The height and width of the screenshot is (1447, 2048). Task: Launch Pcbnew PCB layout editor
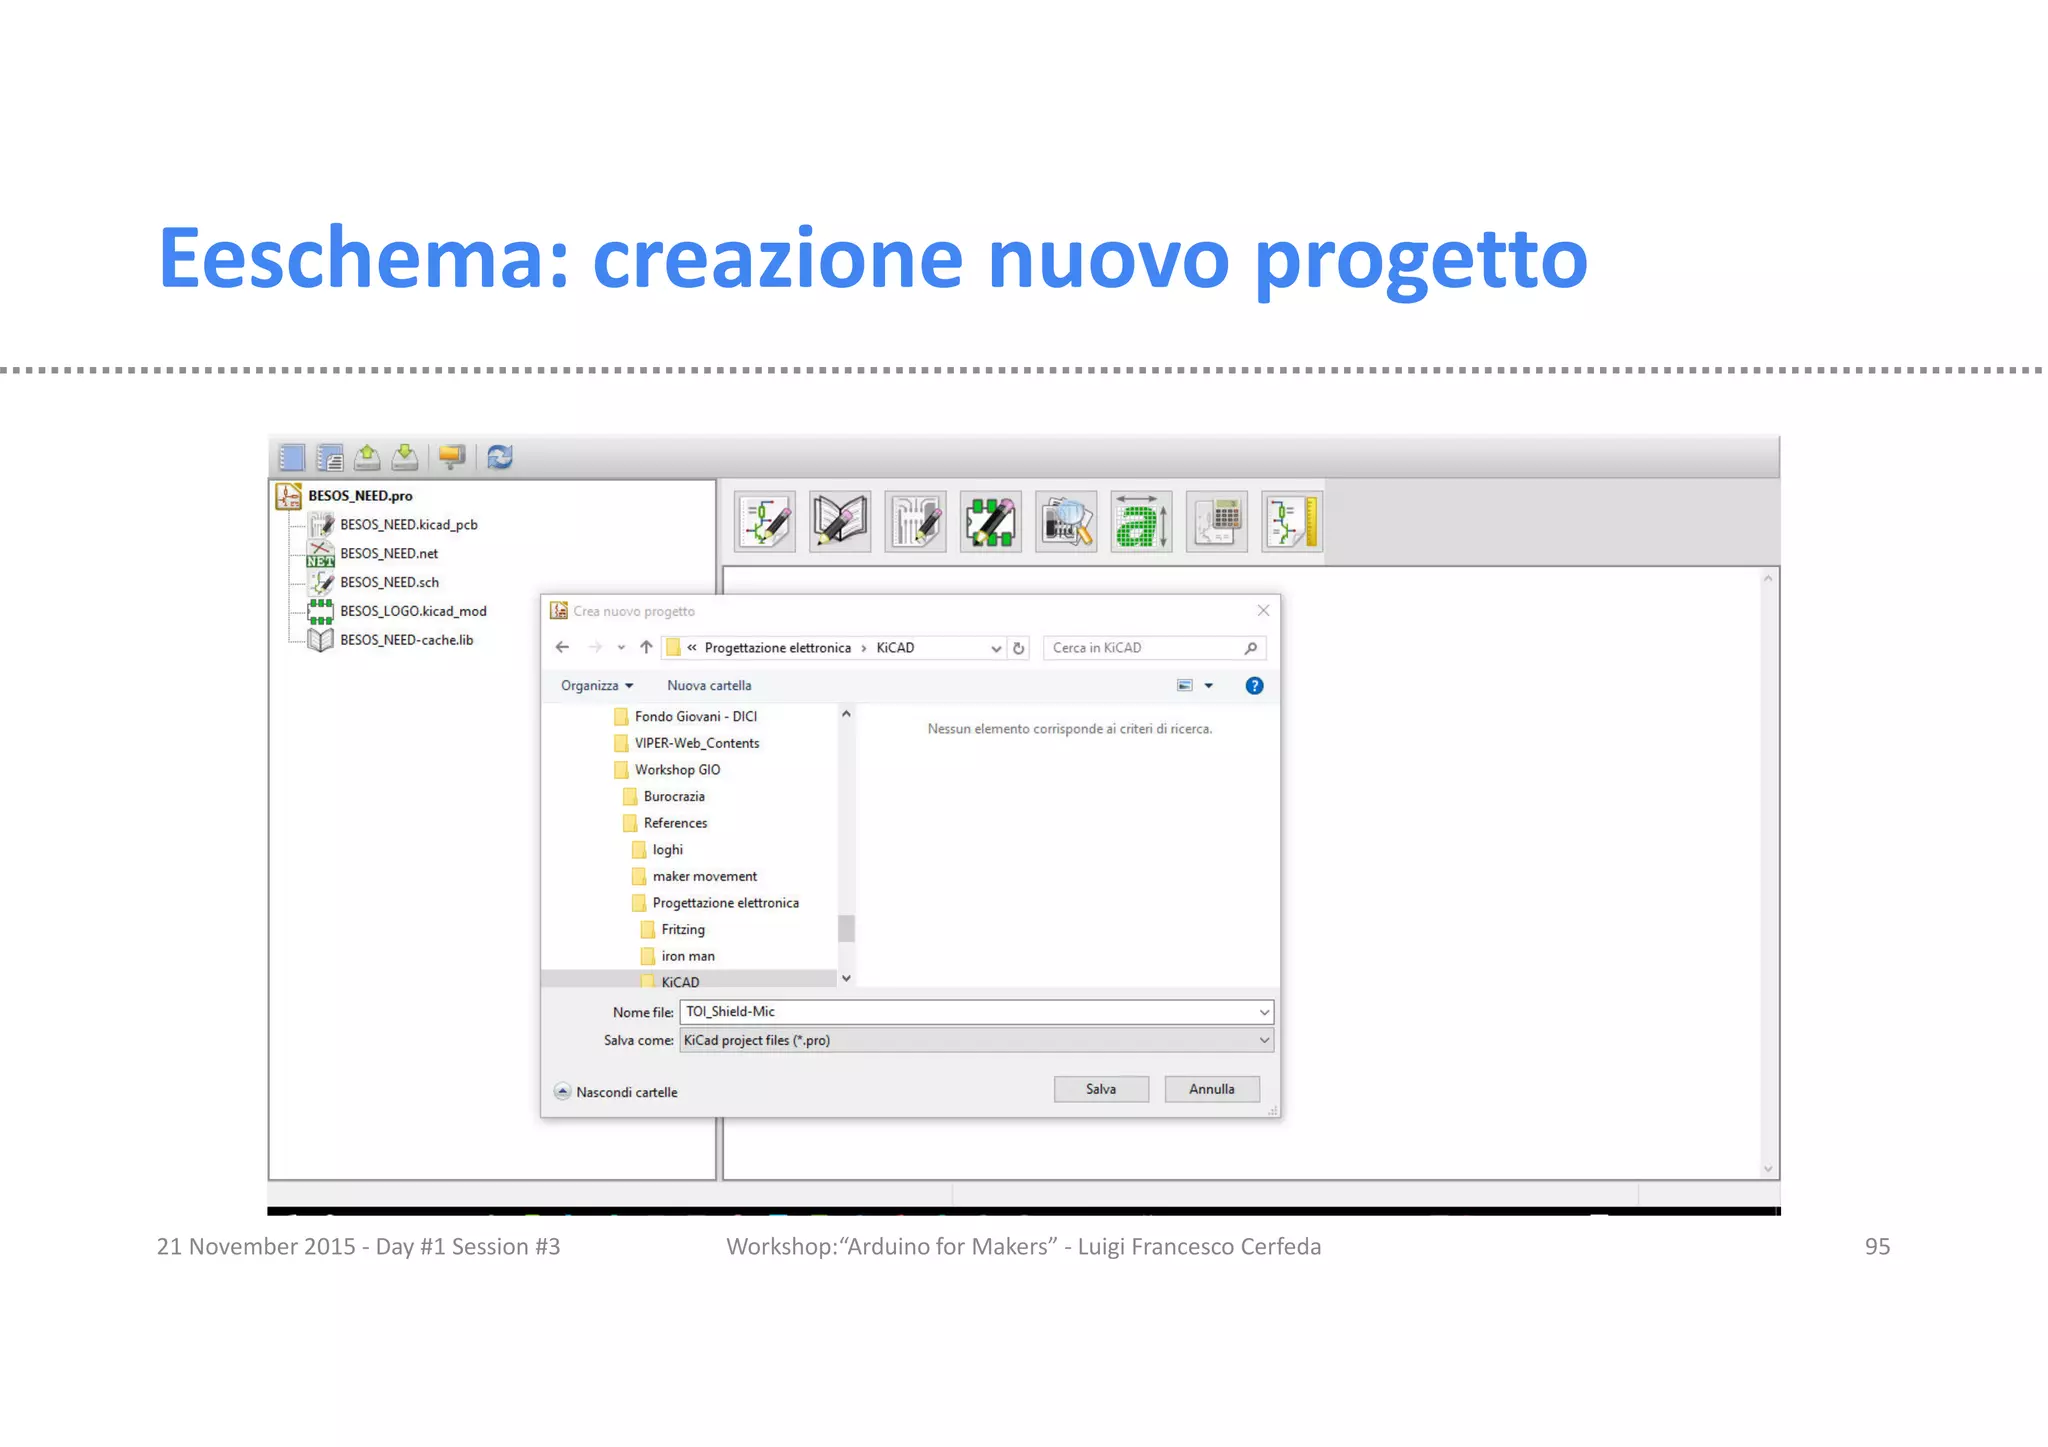[x=915, y=521]
